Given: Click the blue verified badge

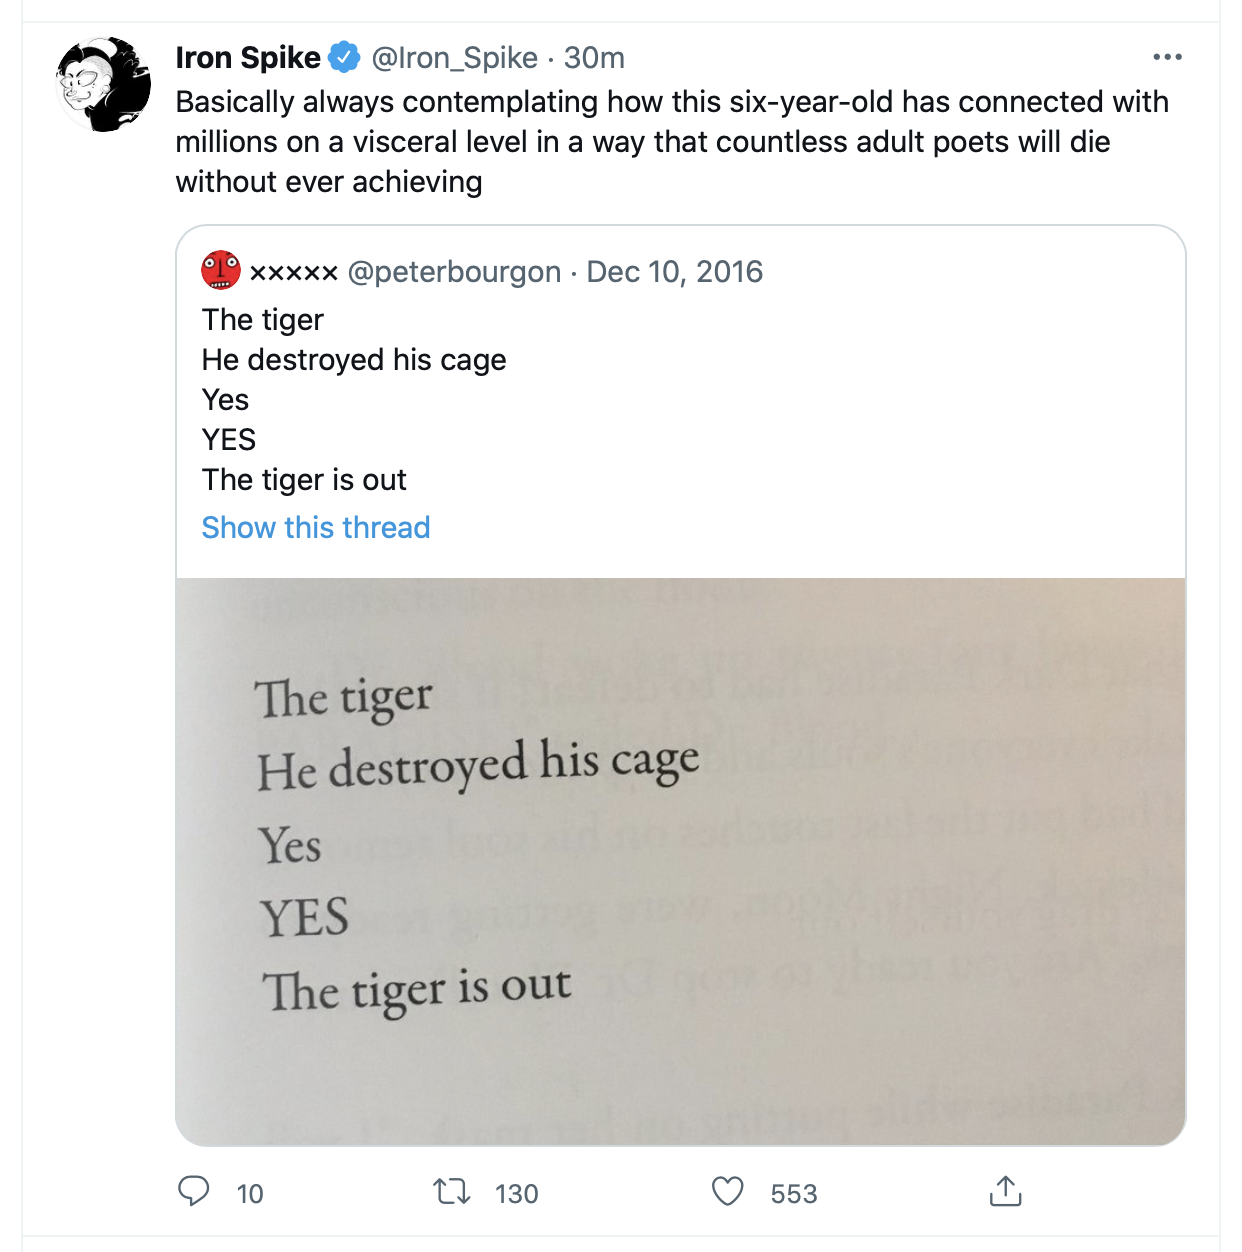Looking at the screenshot, I should (x=345, y=58).
